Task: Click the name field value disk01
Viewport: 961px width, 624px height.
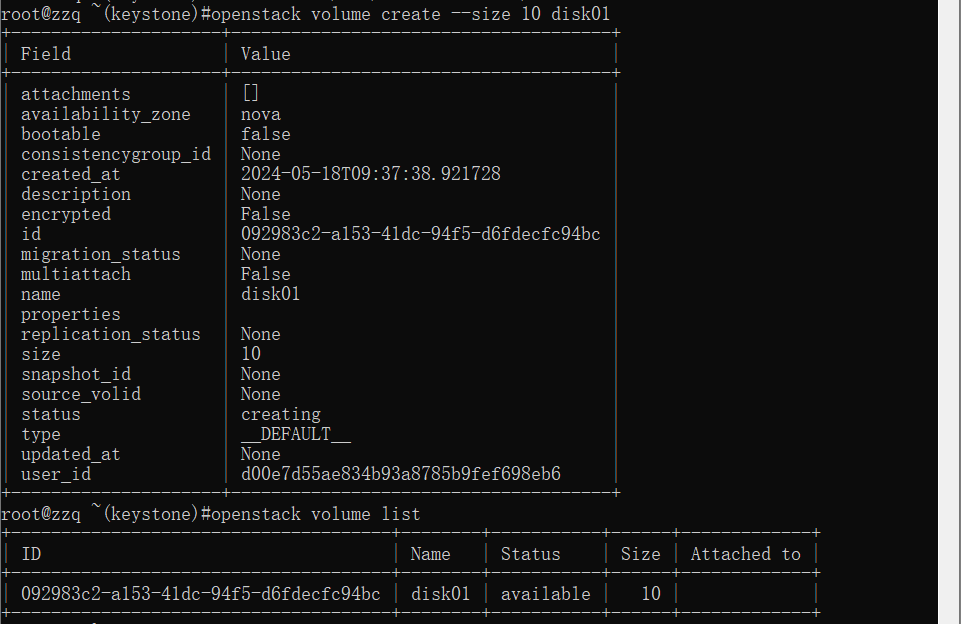Action: click(271, 294)
